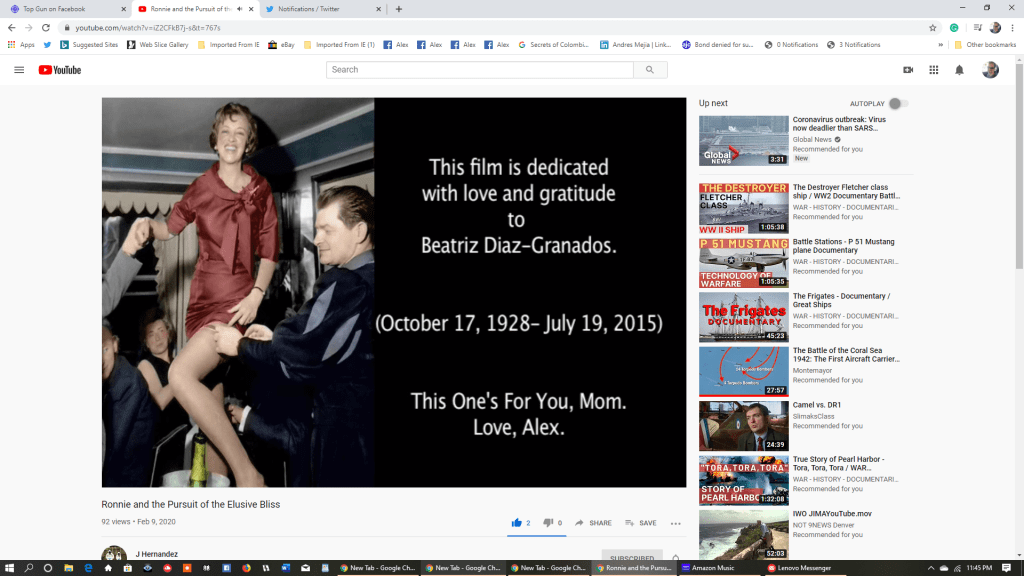Expand the hidden bookmarks overflow chevron
Image resolution: width=1024 pixels, height=576 pixels.
pos(941,45)
